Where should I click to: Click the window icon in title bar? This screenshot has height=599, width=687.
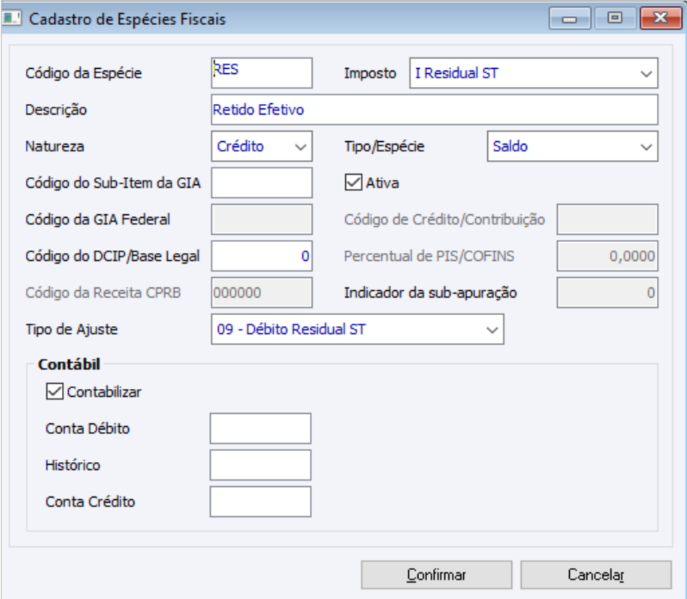[x=12, y=18]
